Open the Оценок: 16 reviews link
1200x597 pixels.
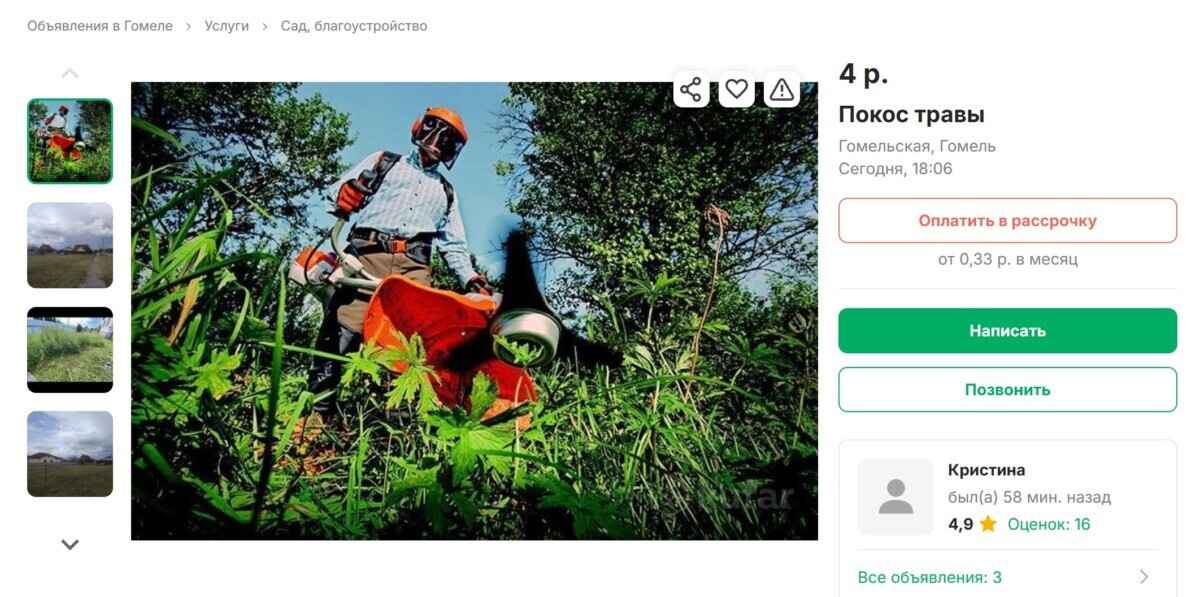1049,524
